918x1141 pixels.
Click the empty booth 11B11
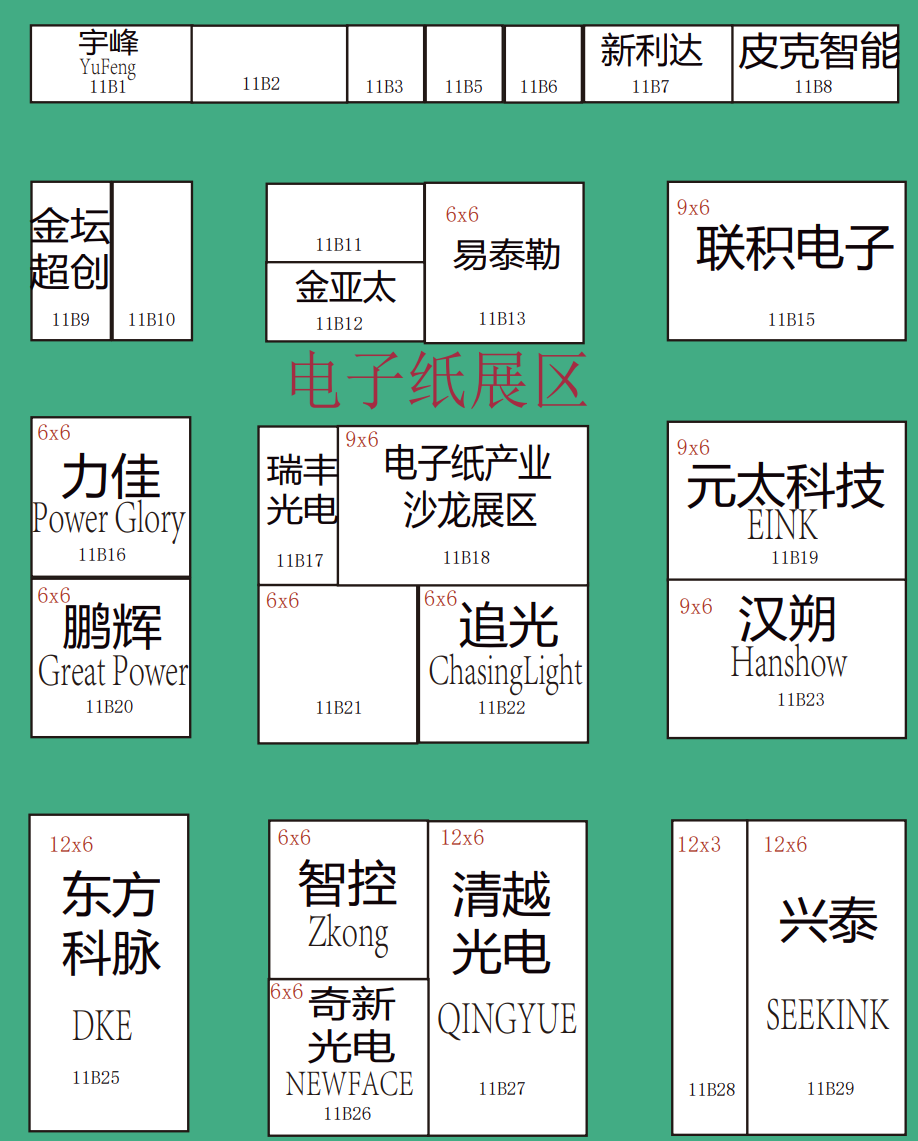point(346,223)
